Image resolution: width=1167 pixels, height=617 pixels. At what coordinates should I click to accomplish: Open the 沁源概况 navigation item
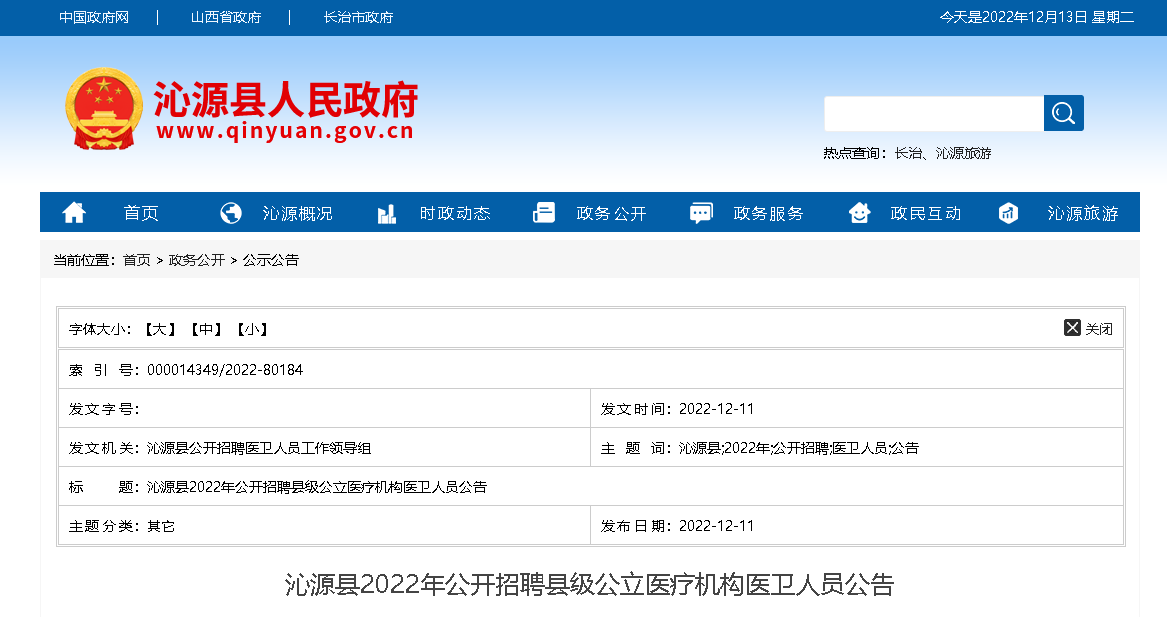[x=298, y=214]
